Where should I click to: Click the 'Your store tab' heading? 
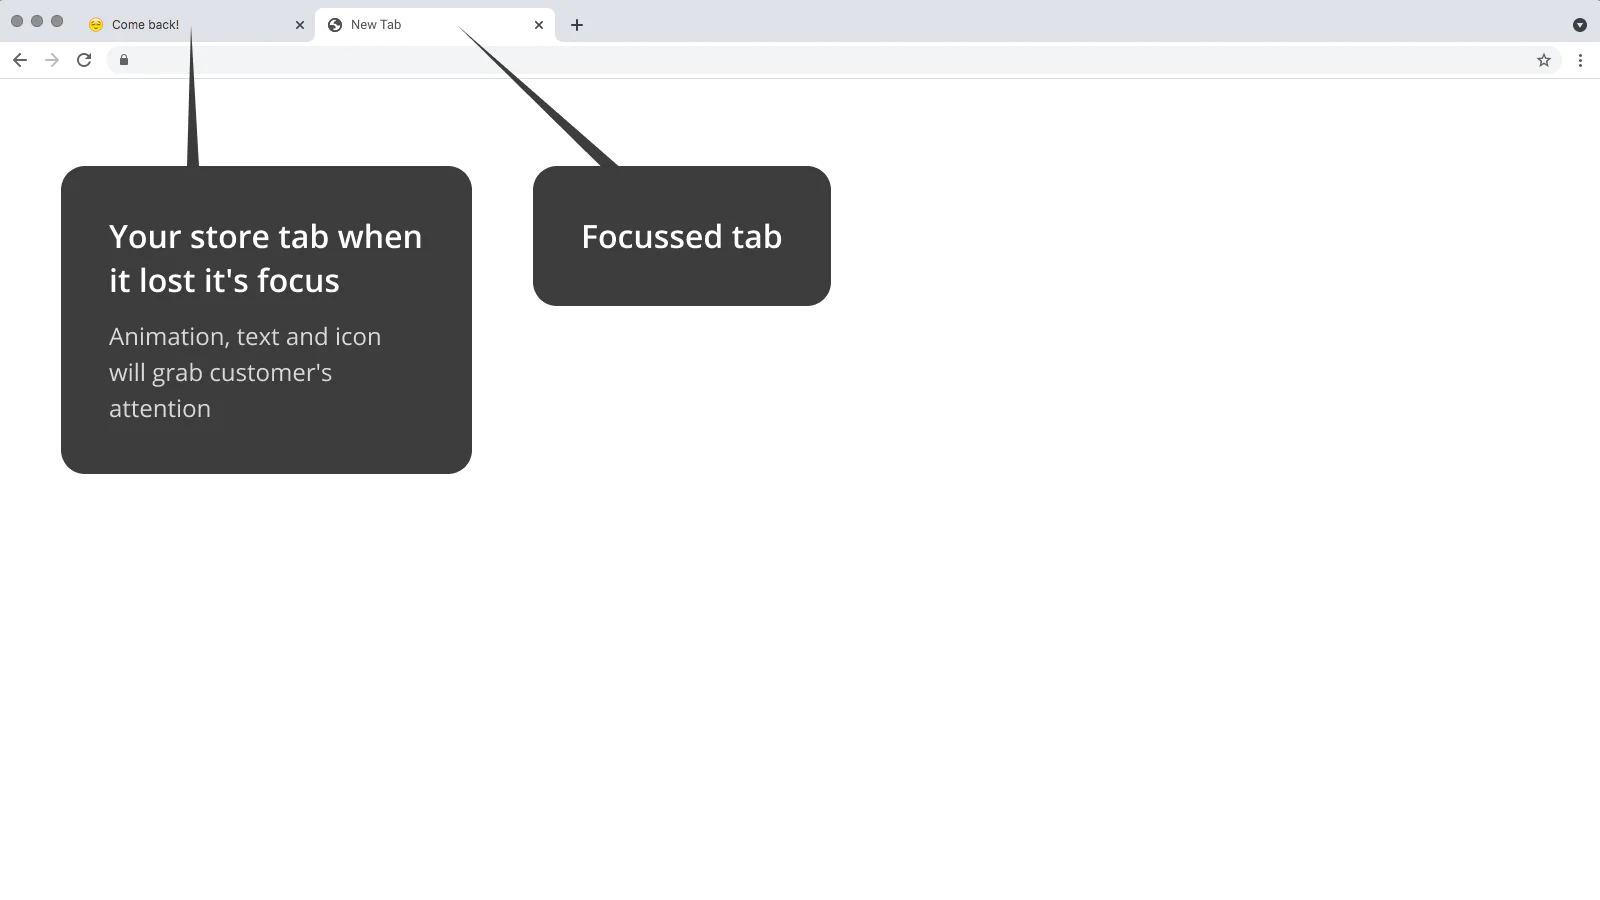tap(265, 258)
